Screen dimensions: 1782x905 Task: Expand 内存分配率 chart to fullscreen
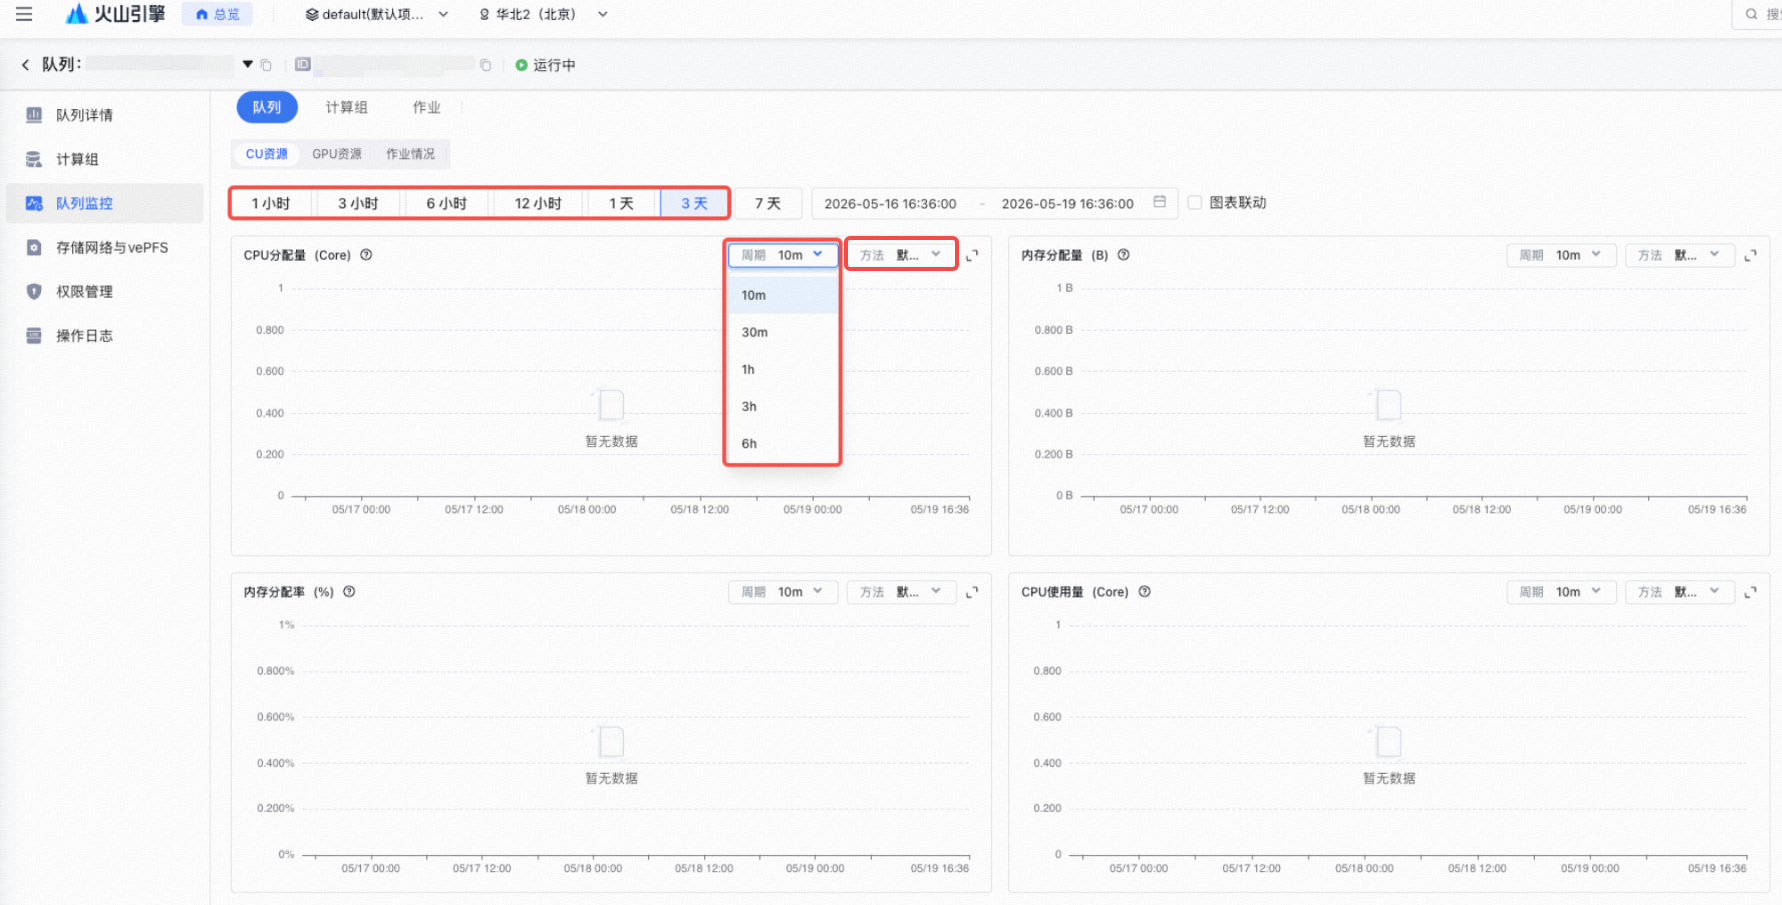[972, 593]
